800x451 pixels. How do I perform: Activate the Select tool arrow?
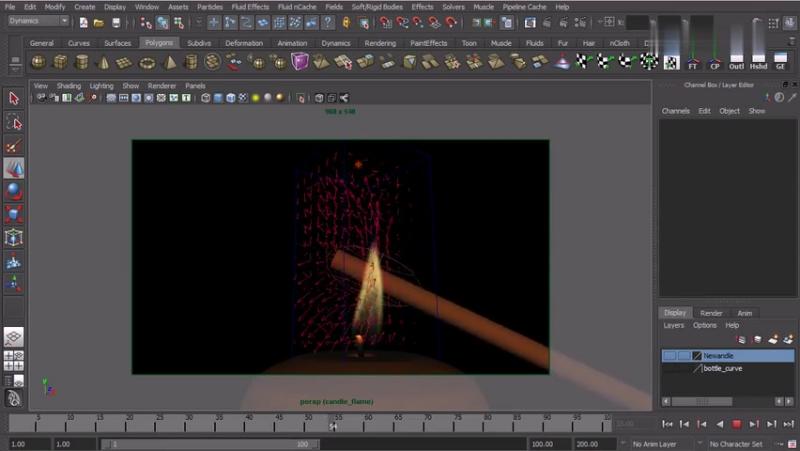point(14,98)
